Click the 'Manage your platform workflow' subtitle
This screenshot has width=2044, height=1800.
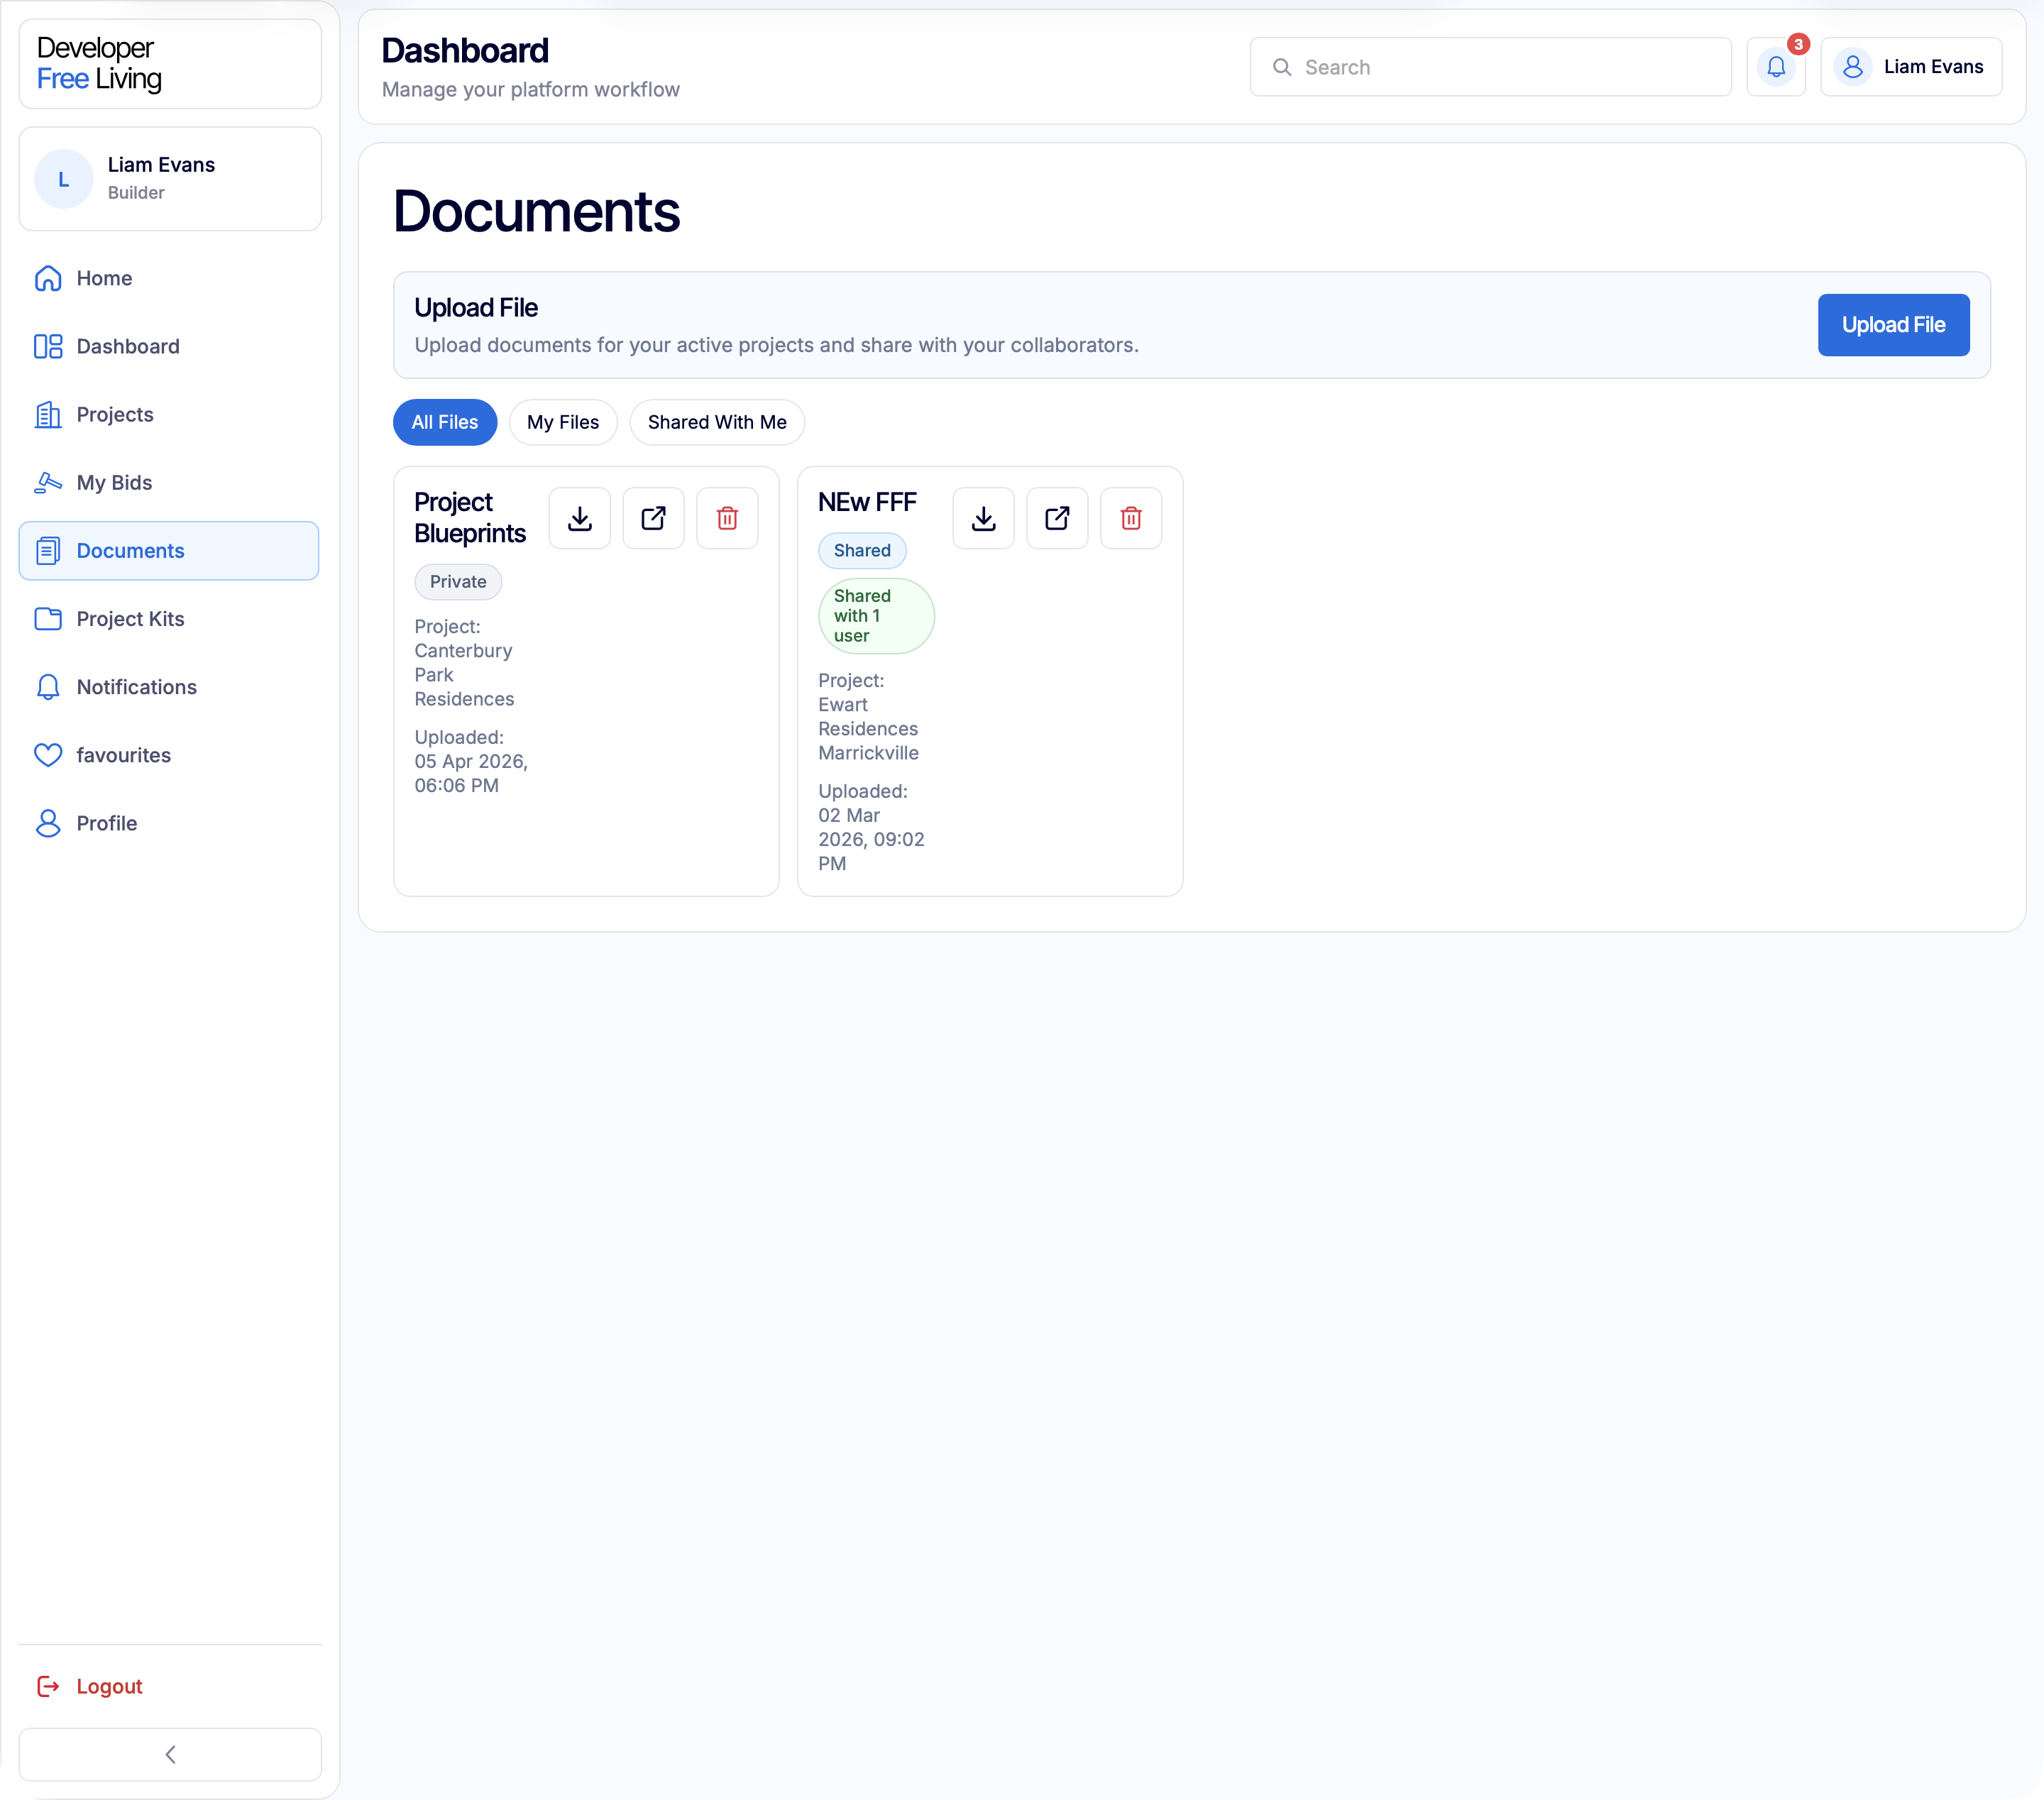pos(531,90)
